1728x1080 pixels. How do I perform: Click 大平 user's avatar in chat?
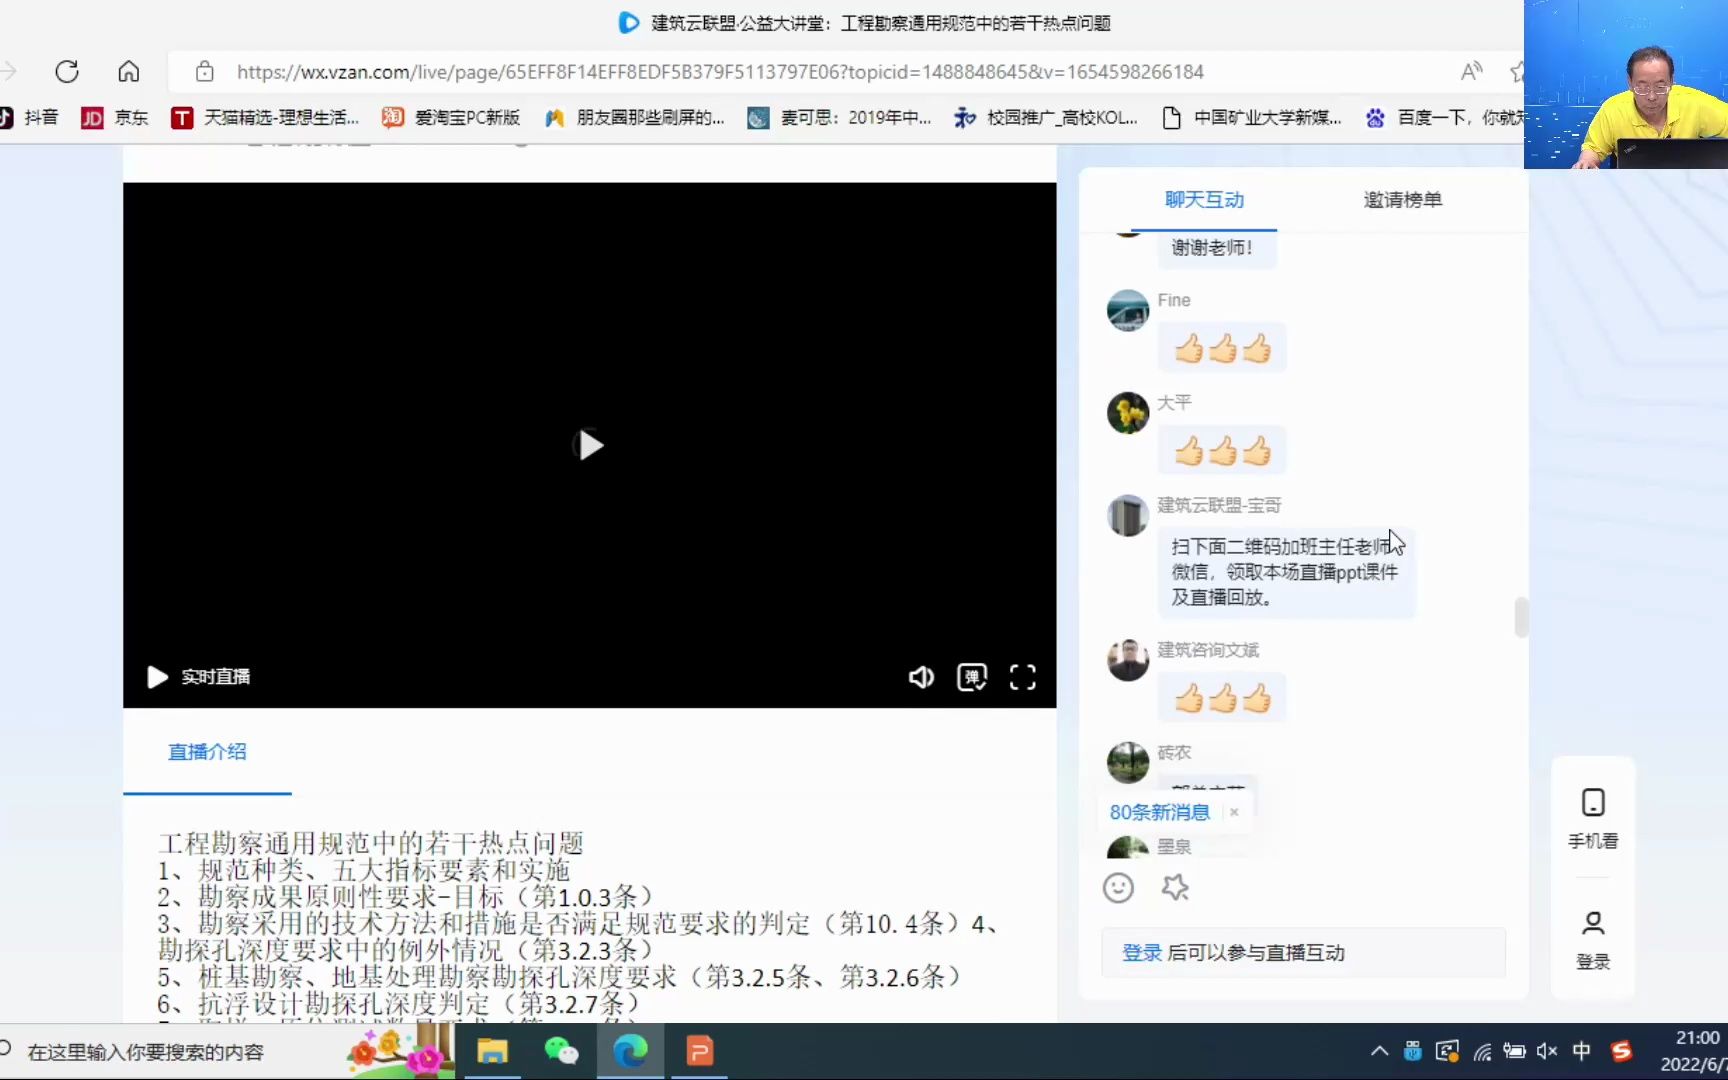click(x=1128, y=413)
